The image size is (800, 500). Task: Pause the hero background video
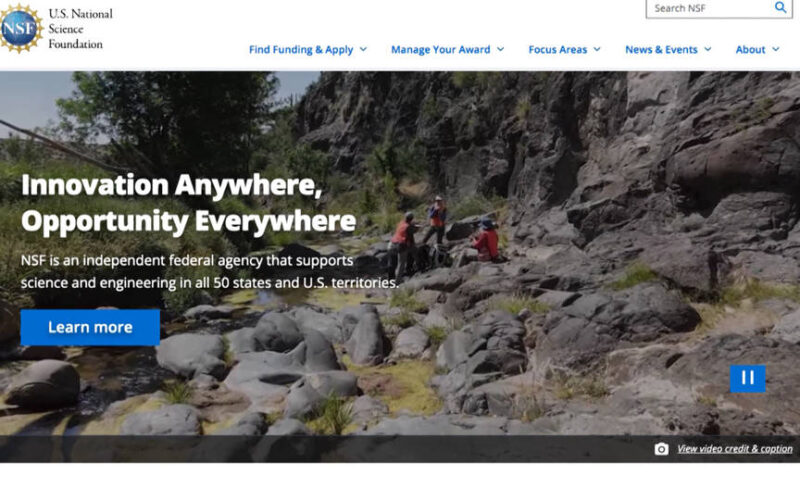click(747, 378)
